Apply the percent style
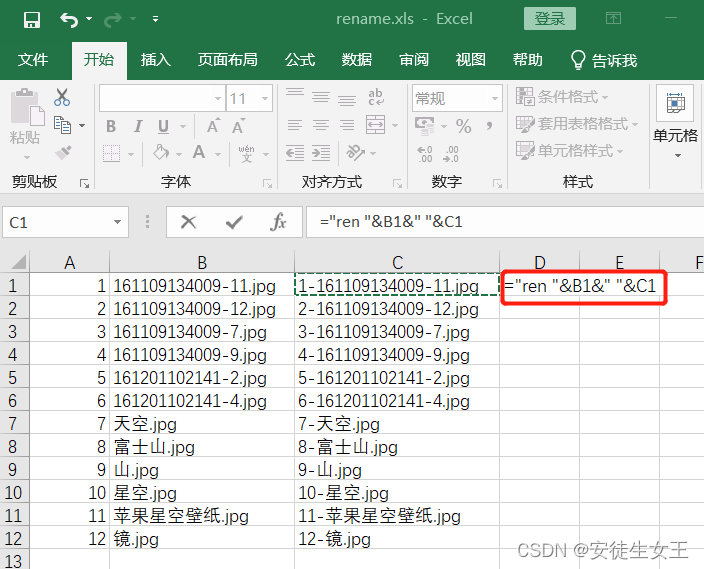 tap(463, 126)
